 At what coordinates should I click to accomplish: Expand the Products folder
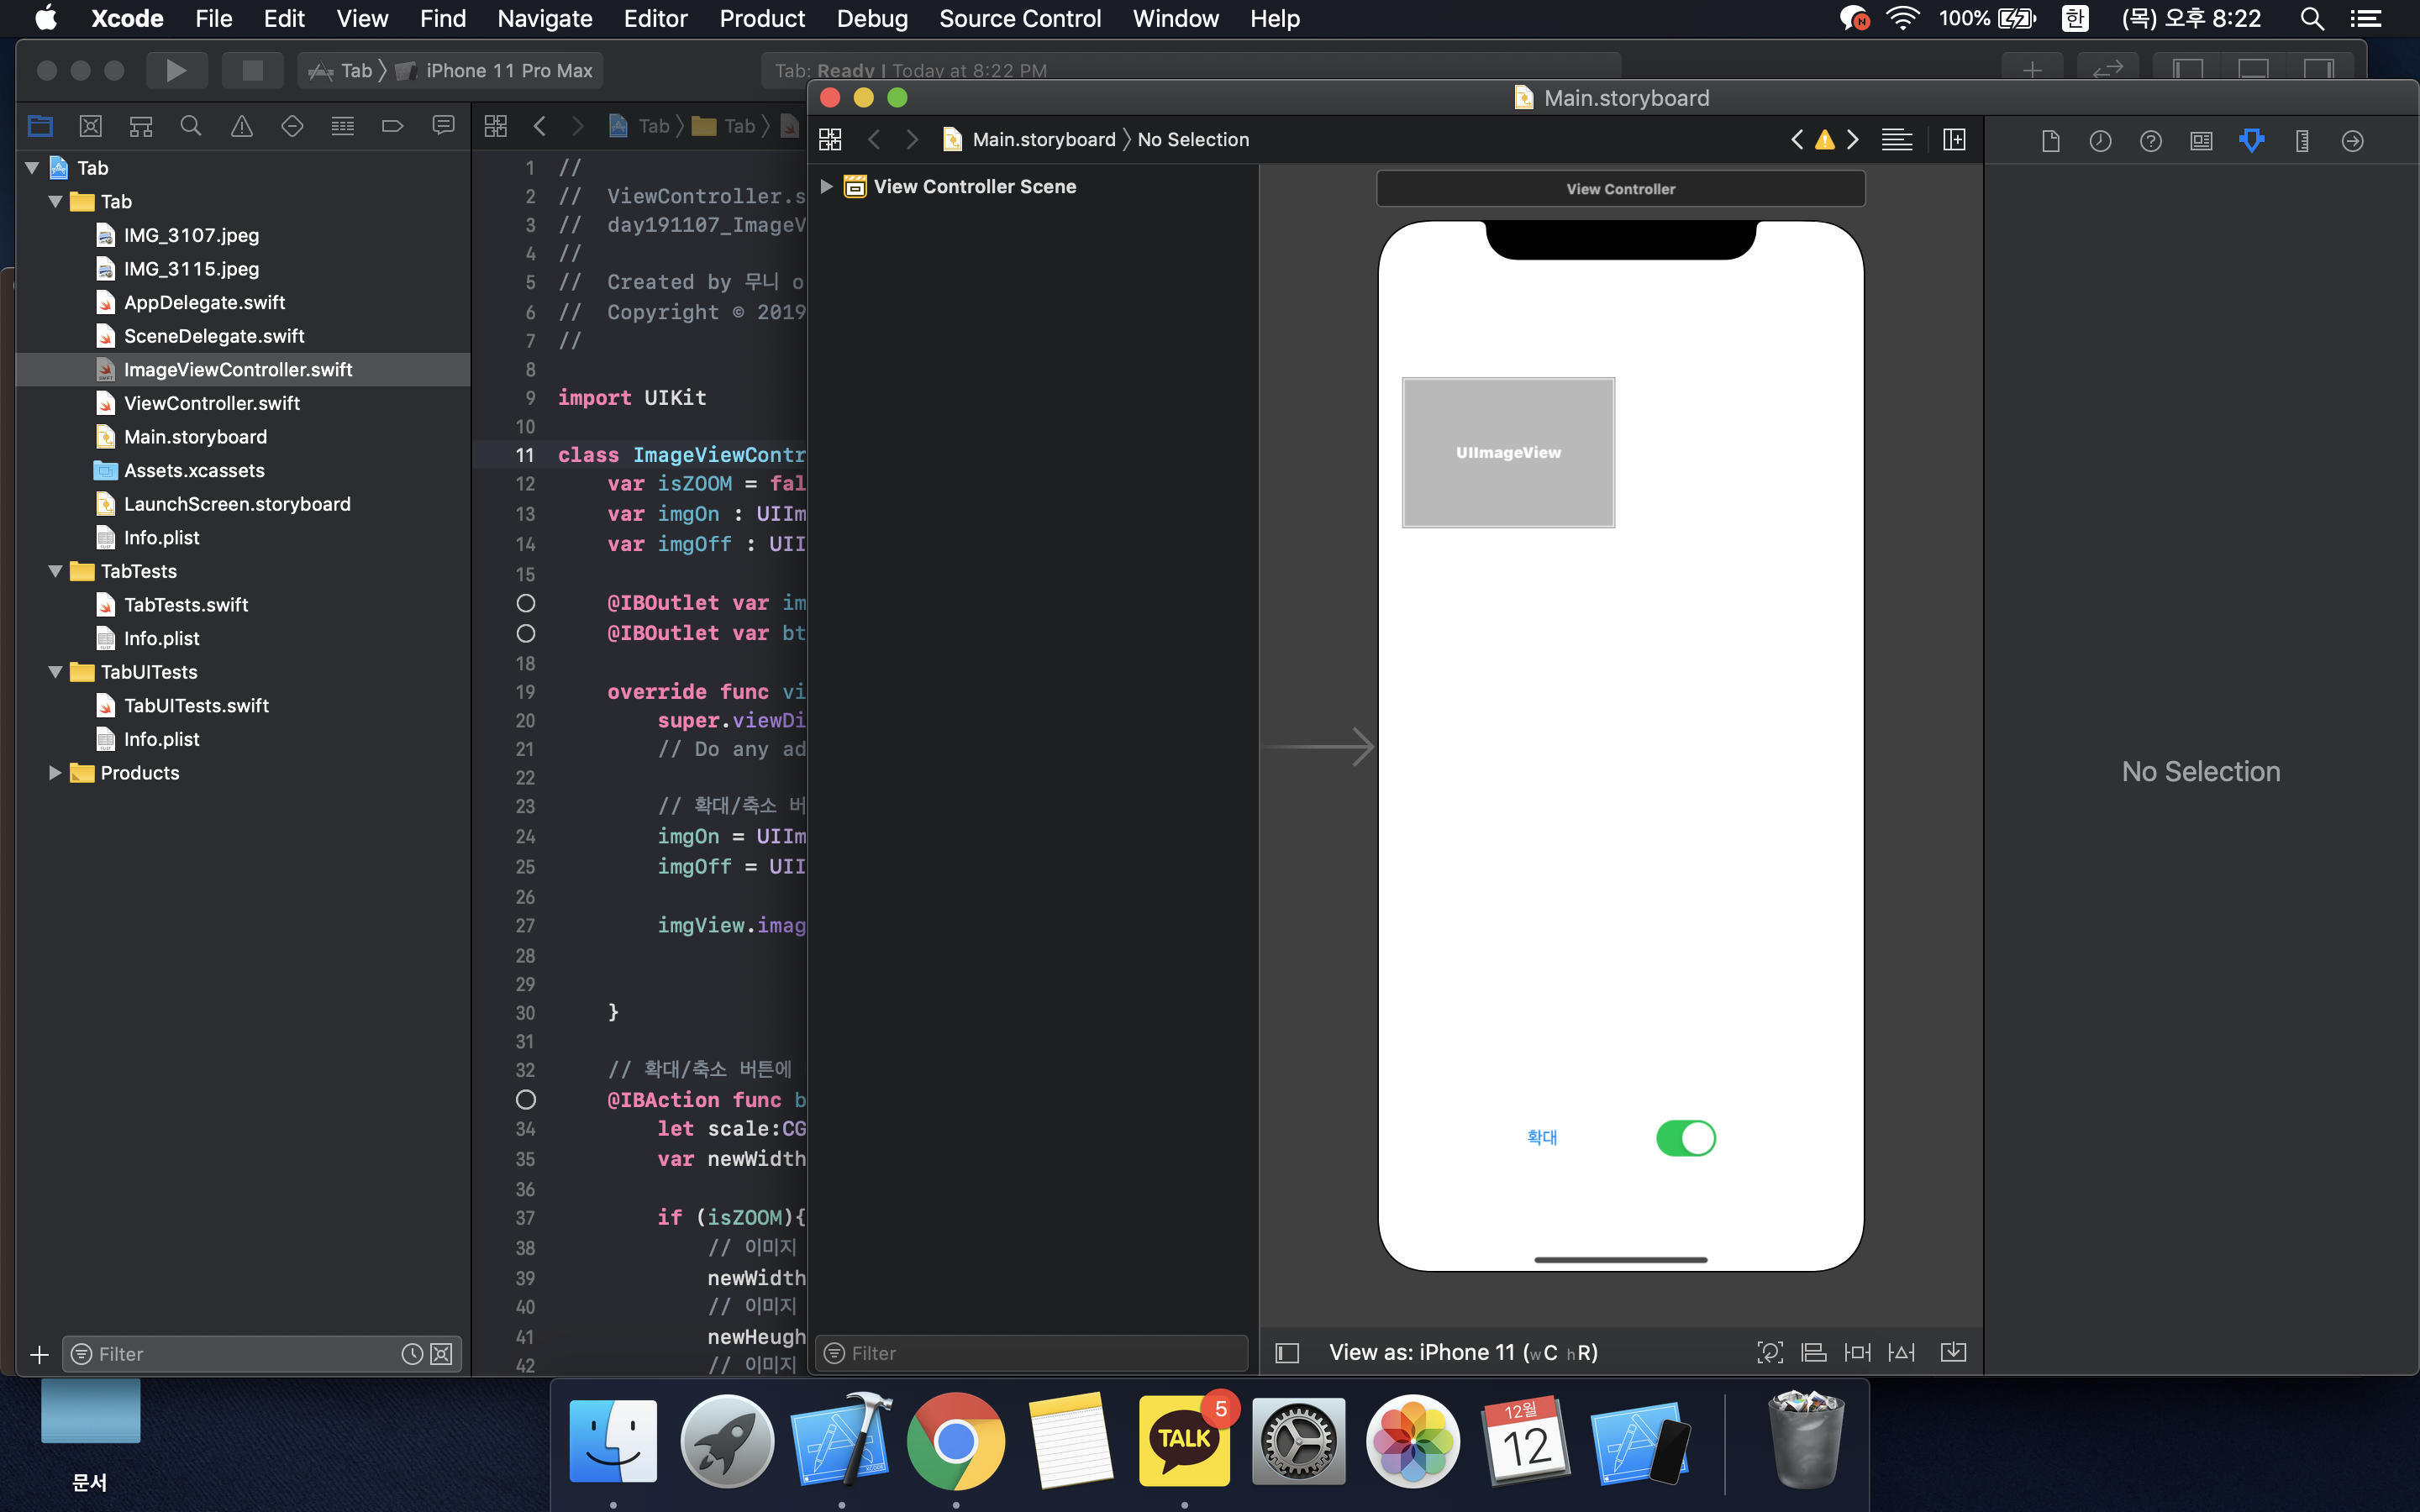click(x=55, y=772)
